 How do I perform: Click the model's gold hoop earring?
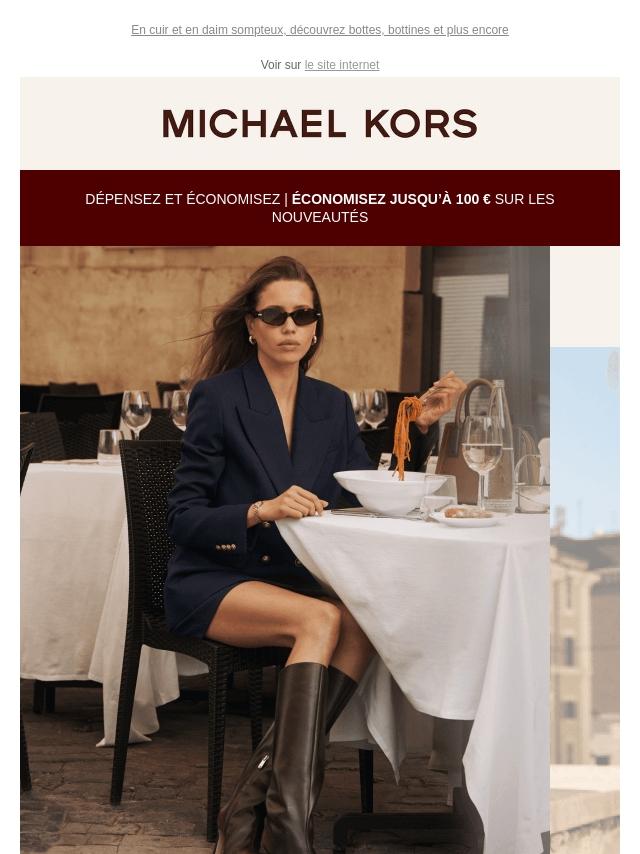[253, 340]
